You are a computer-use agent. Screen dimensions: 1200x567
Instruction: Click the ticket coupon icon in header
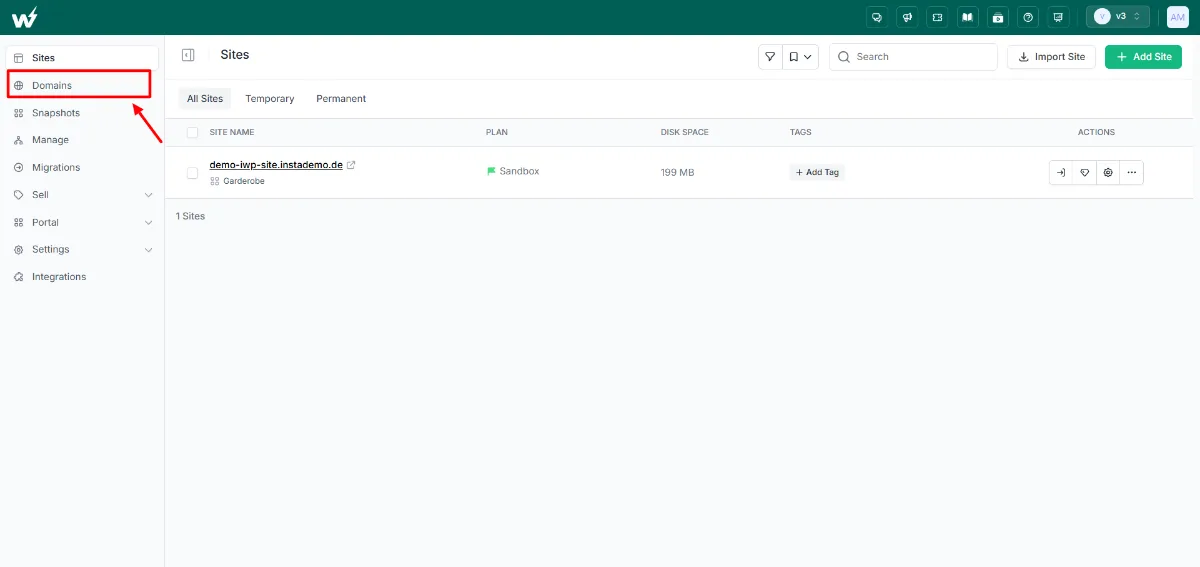(937, 17)
